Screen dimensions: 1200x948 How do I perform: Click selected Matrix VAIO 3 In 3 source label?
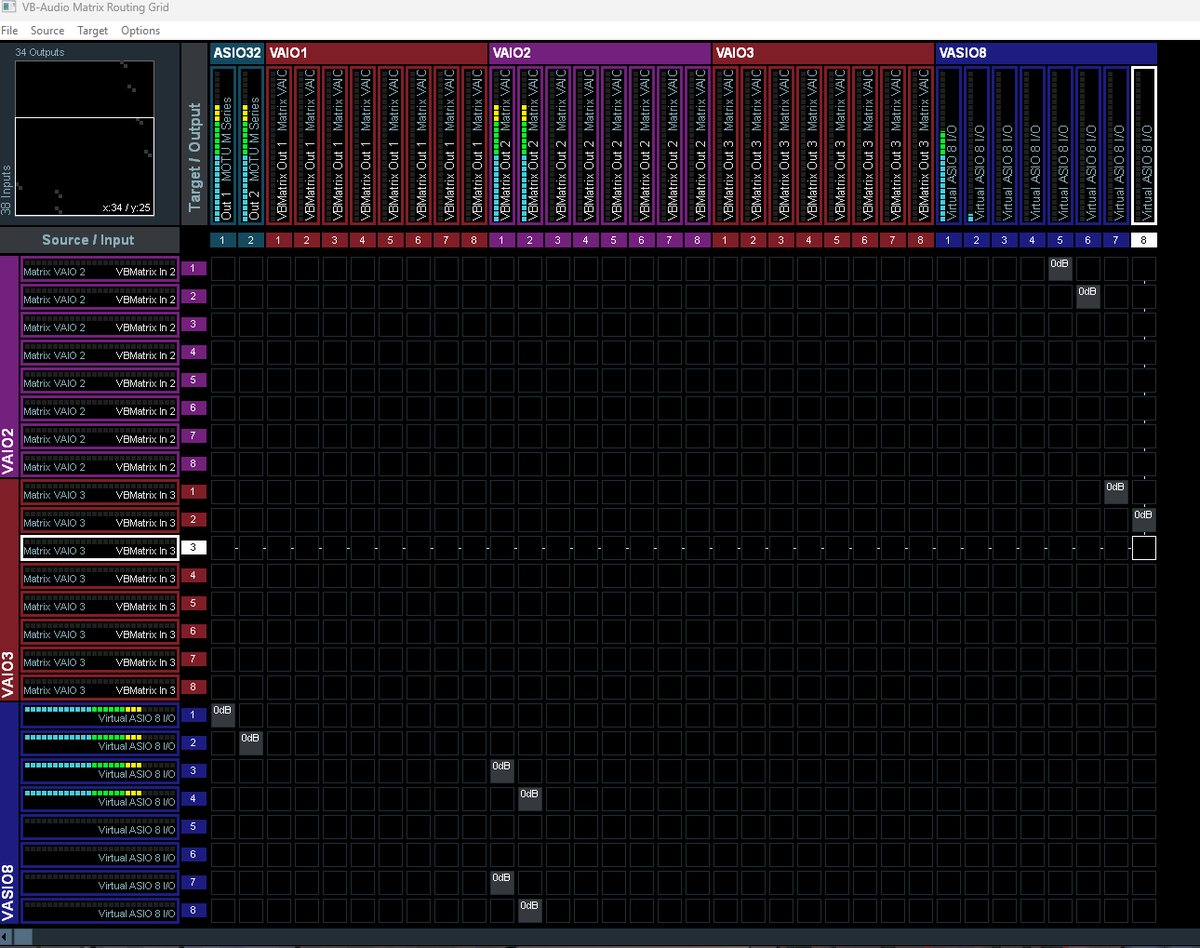[x=99, y=547]
